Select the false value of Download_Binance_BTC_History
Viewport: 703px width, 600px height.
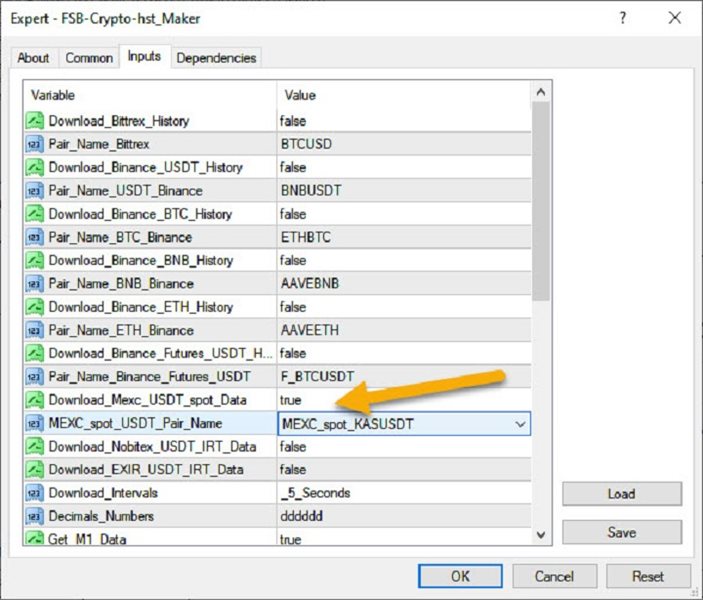pyautogui.click(x=404, y=214)
